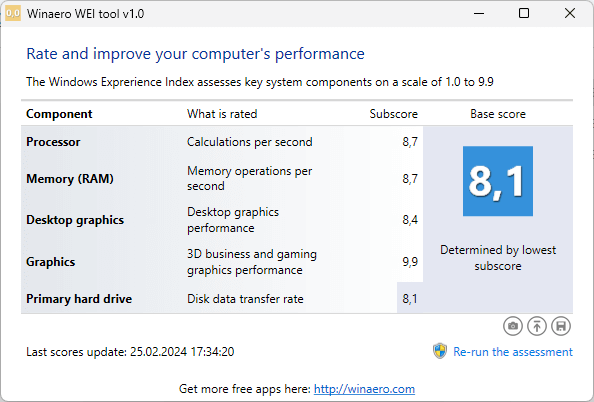The width and height of the screenshot is (594, 402).
Task: Minimize the Winaero WEI tool window
Action: [479, 14]
